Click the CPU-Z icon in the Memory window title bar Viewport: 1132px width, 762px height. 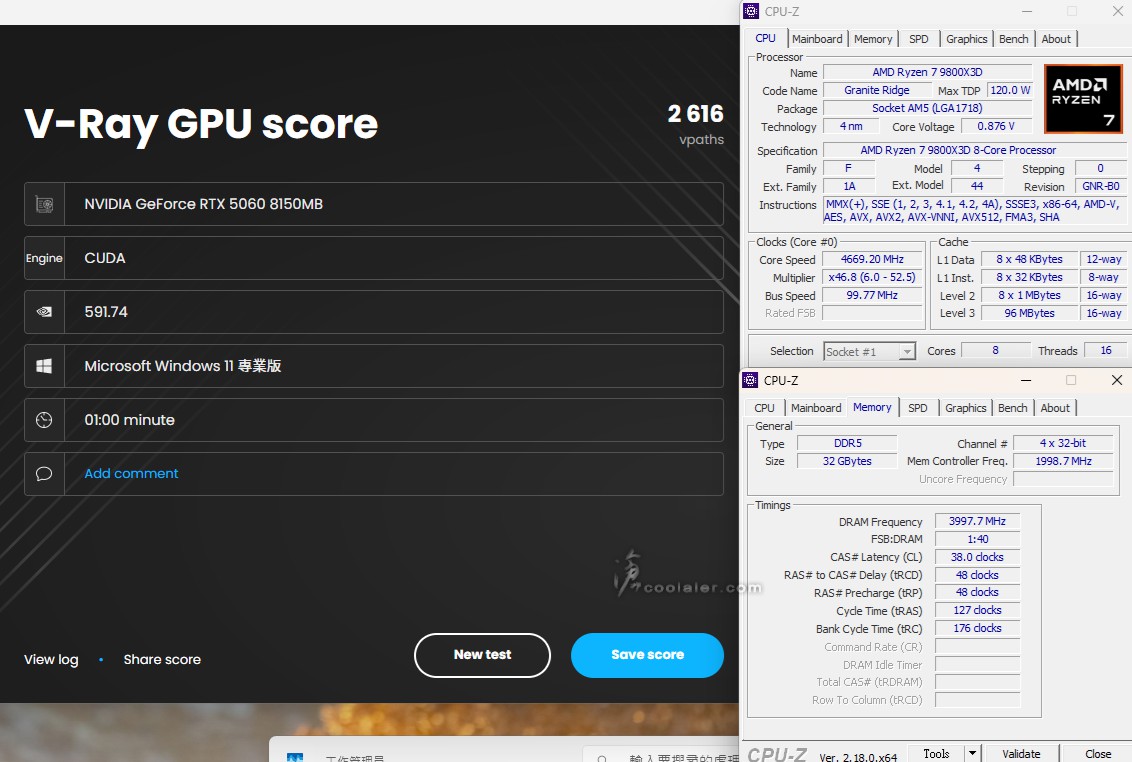pyautogui.click(x=751, y=380)
